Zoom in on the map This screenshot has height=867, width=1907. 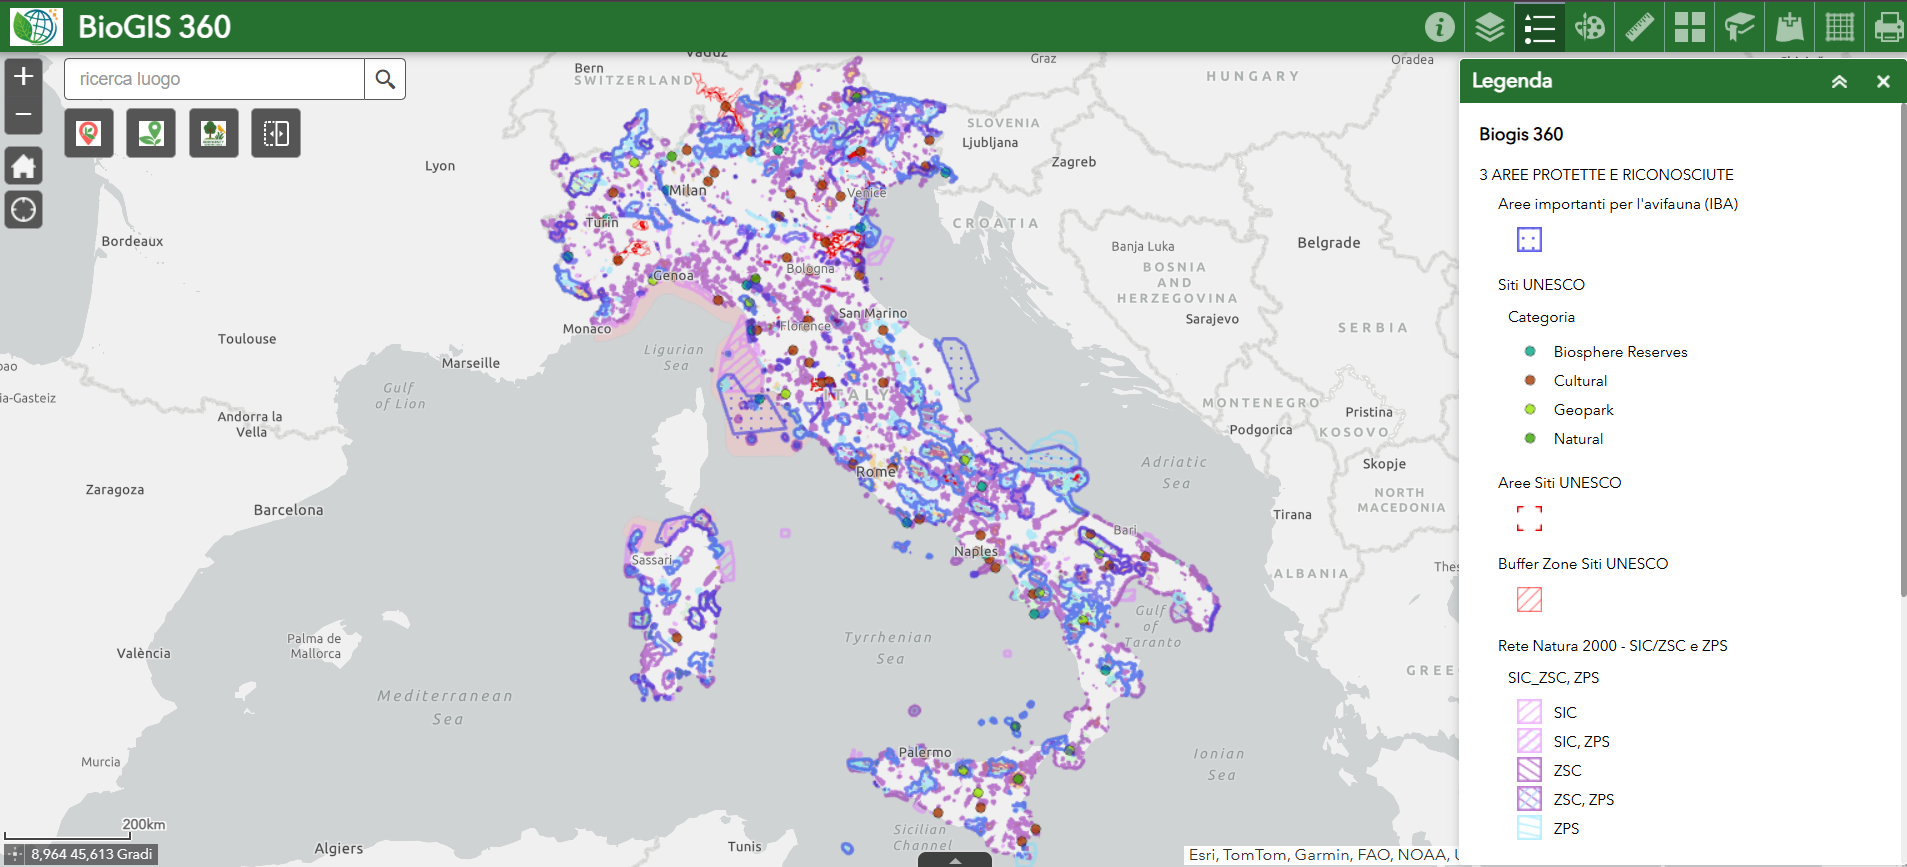coord(24,77)
